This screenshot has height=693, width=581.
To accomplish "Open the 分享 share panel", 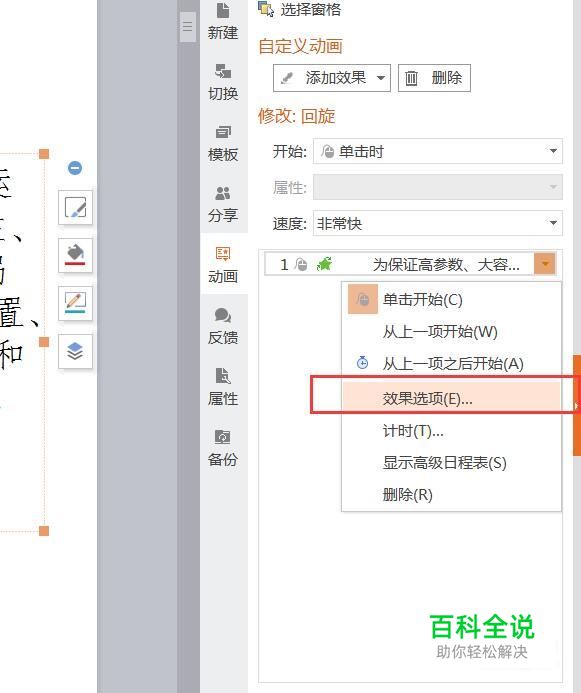I will click(x=223, y=204).
